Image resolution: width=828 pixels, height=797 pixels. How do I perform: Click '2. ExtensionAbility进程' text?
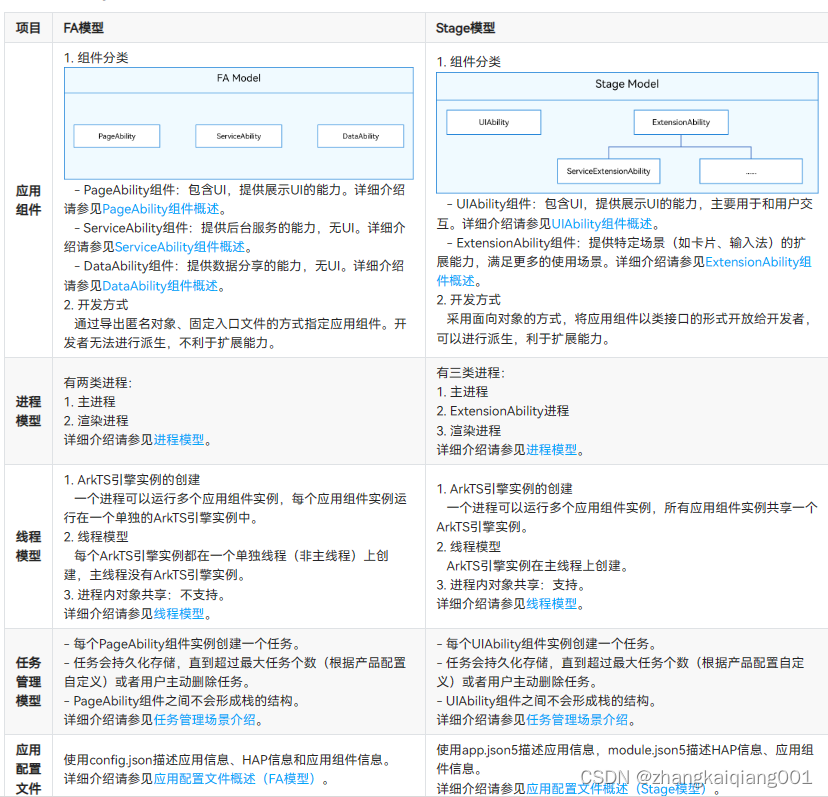(503, 411)
